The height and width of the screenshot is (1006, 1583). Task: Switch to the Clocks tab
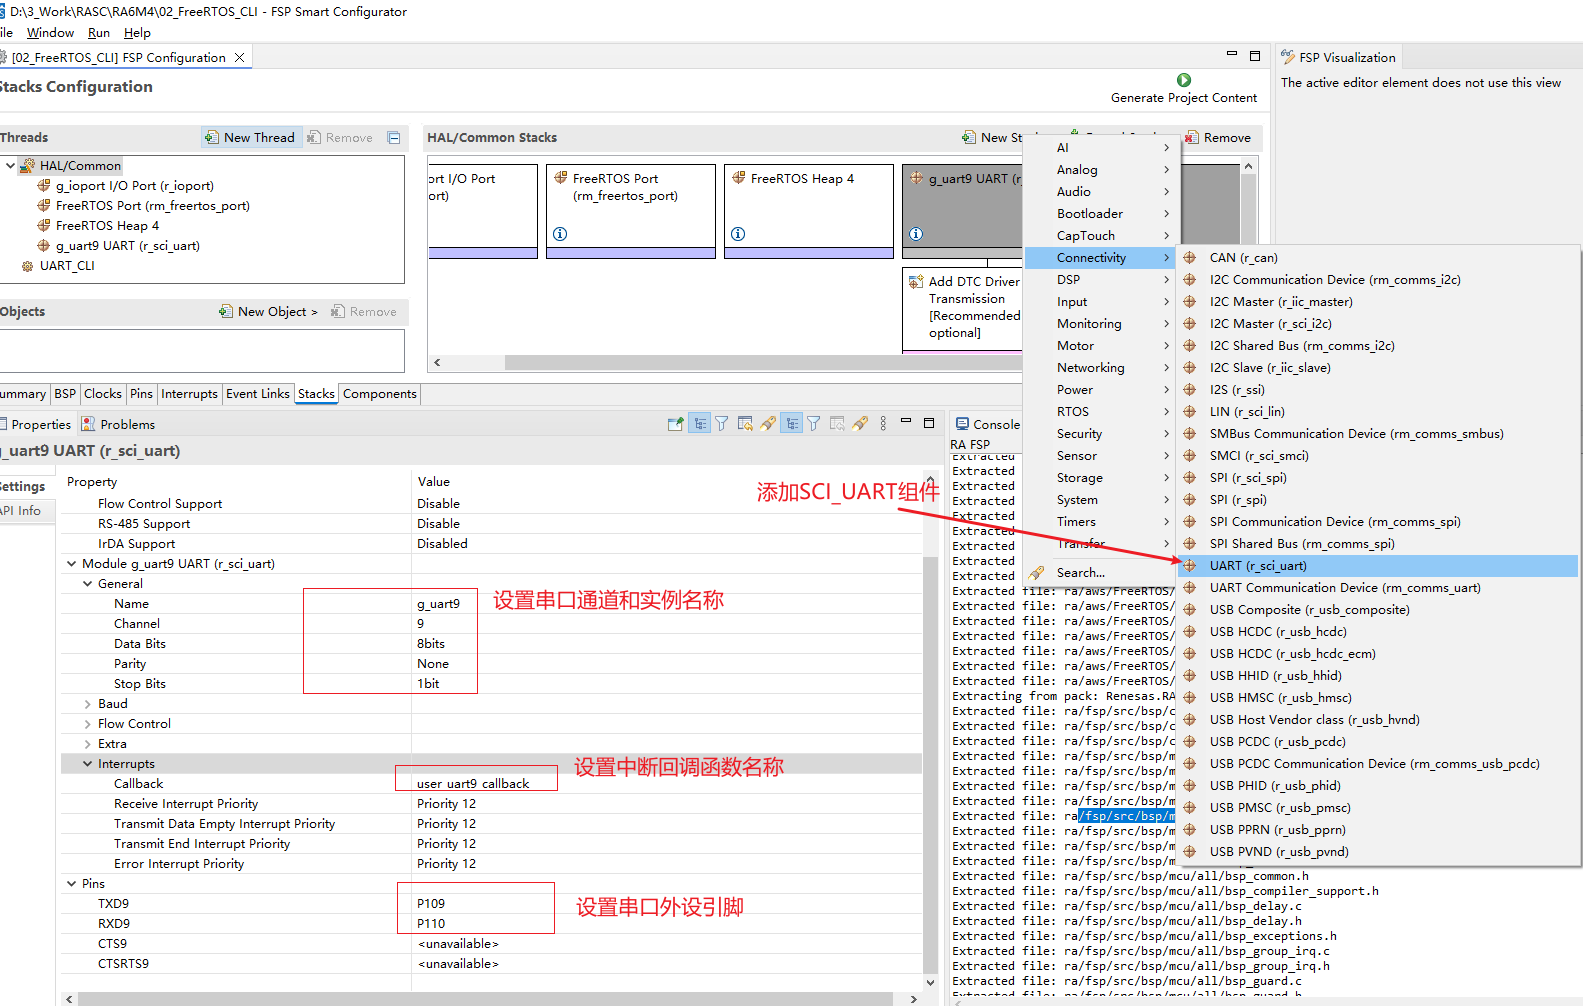pos(103,394)
